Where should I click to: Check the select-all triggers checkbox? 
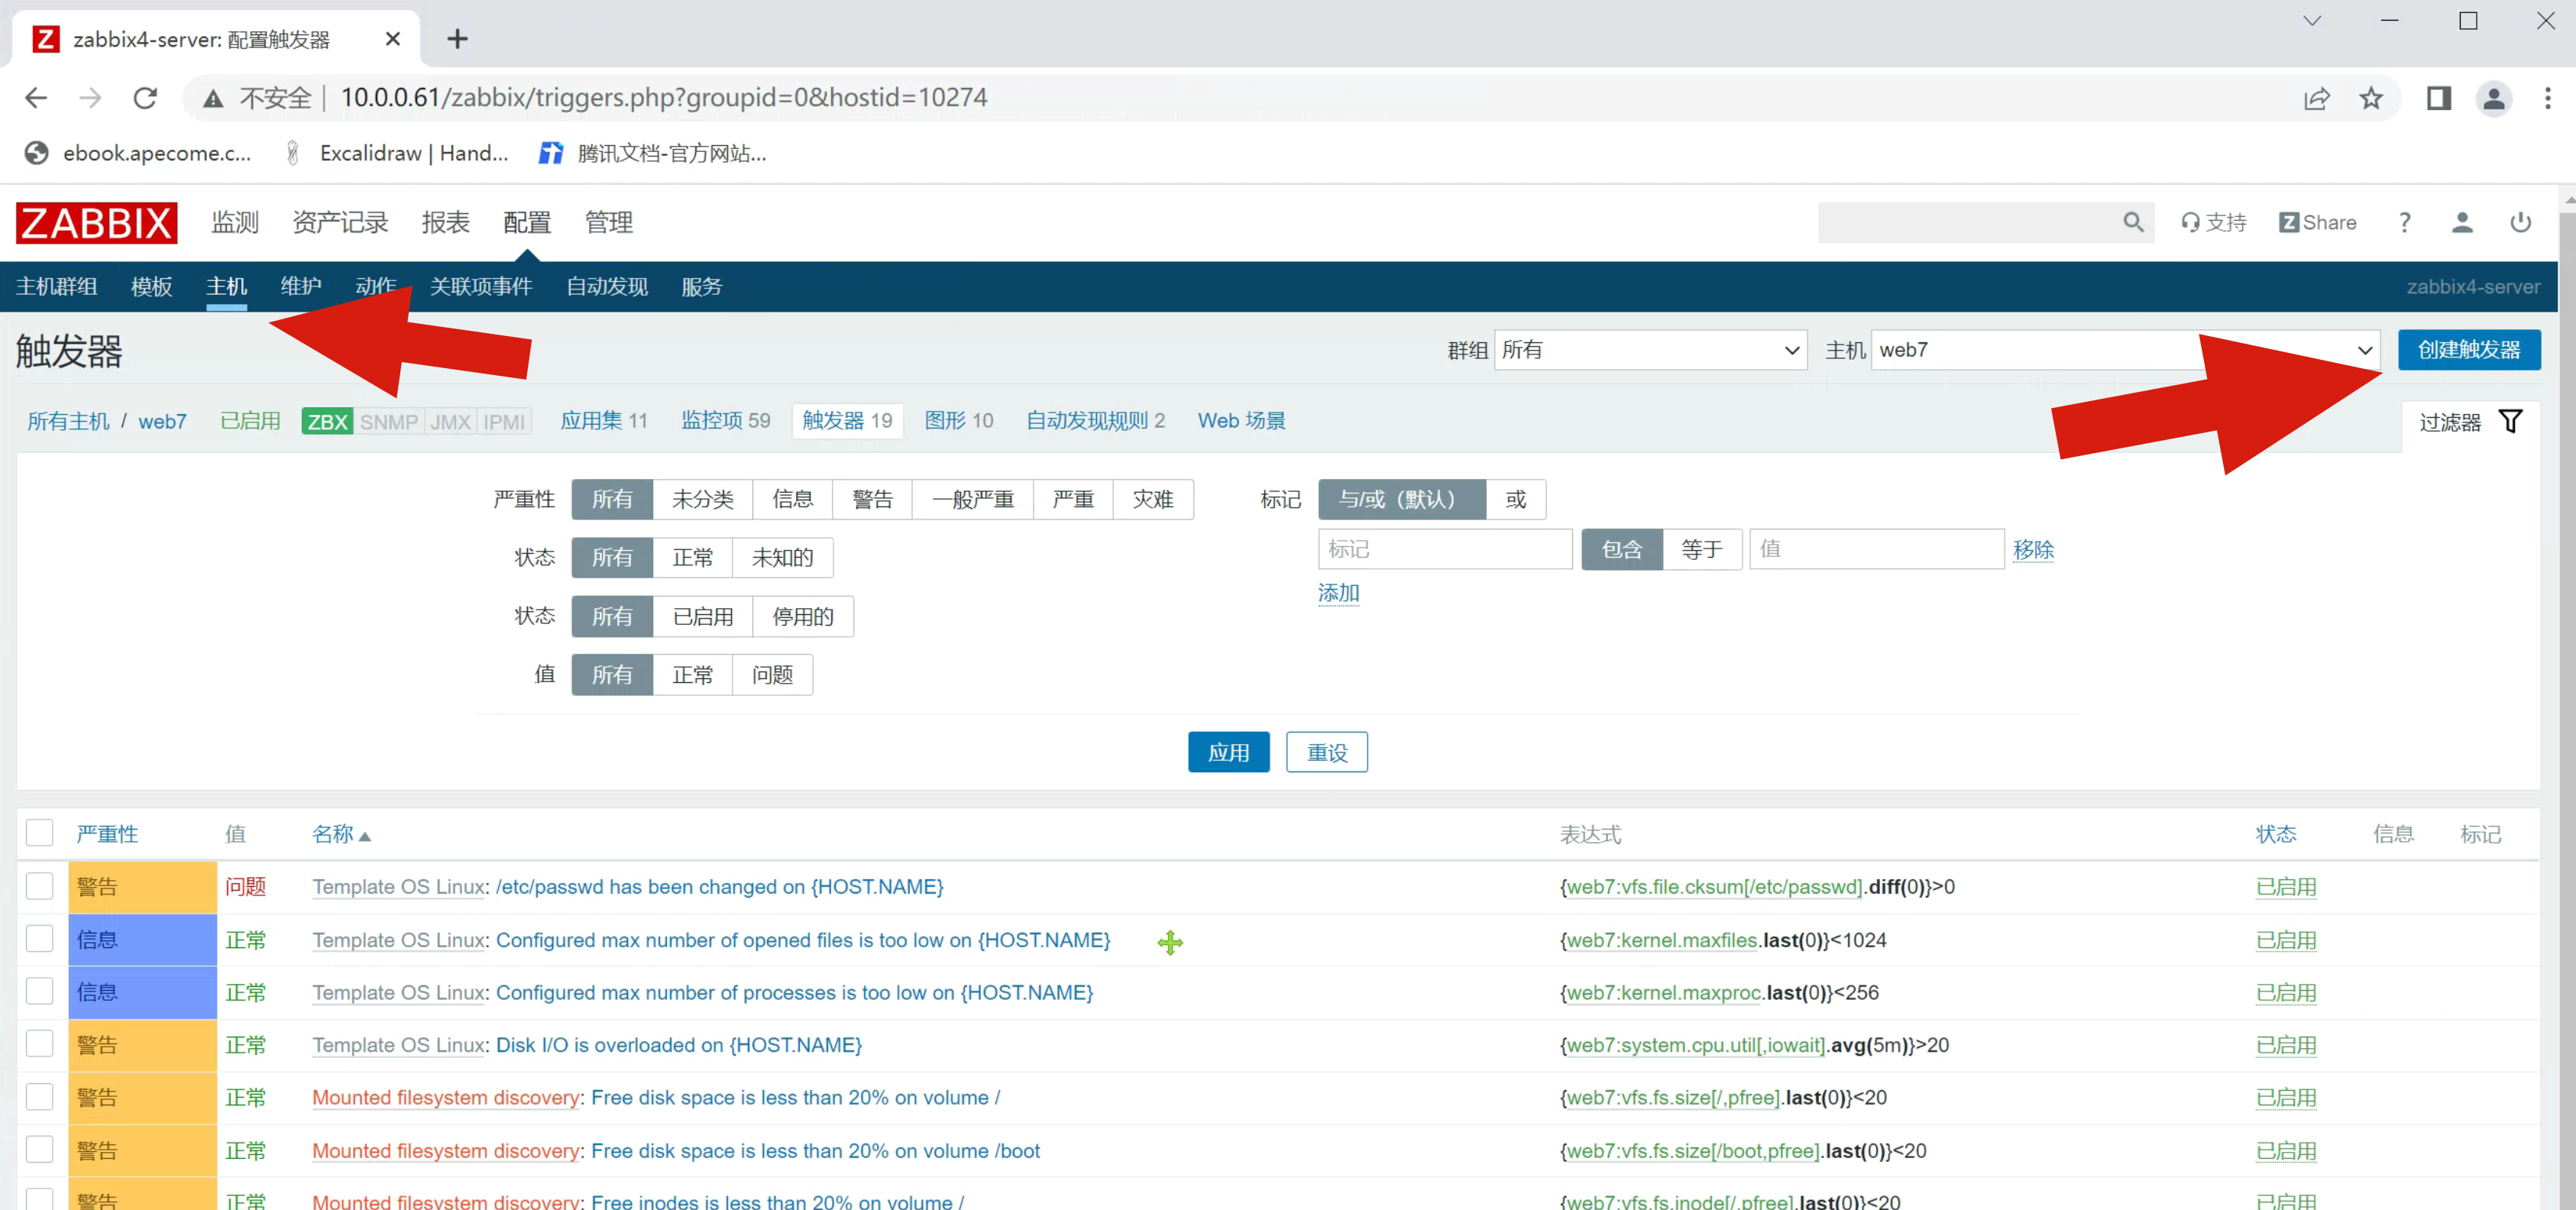point(40,833)
